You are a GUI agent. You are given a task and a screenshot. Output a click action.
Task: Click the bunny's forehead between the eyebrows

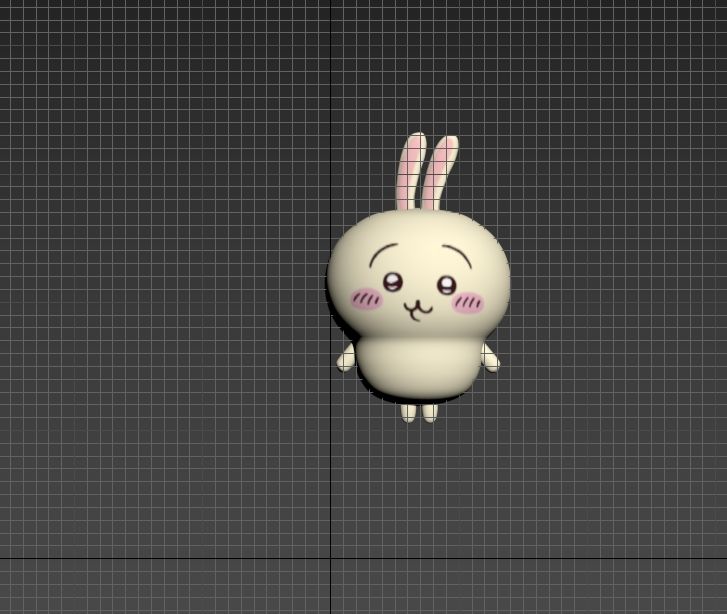(x=420, y=245)
